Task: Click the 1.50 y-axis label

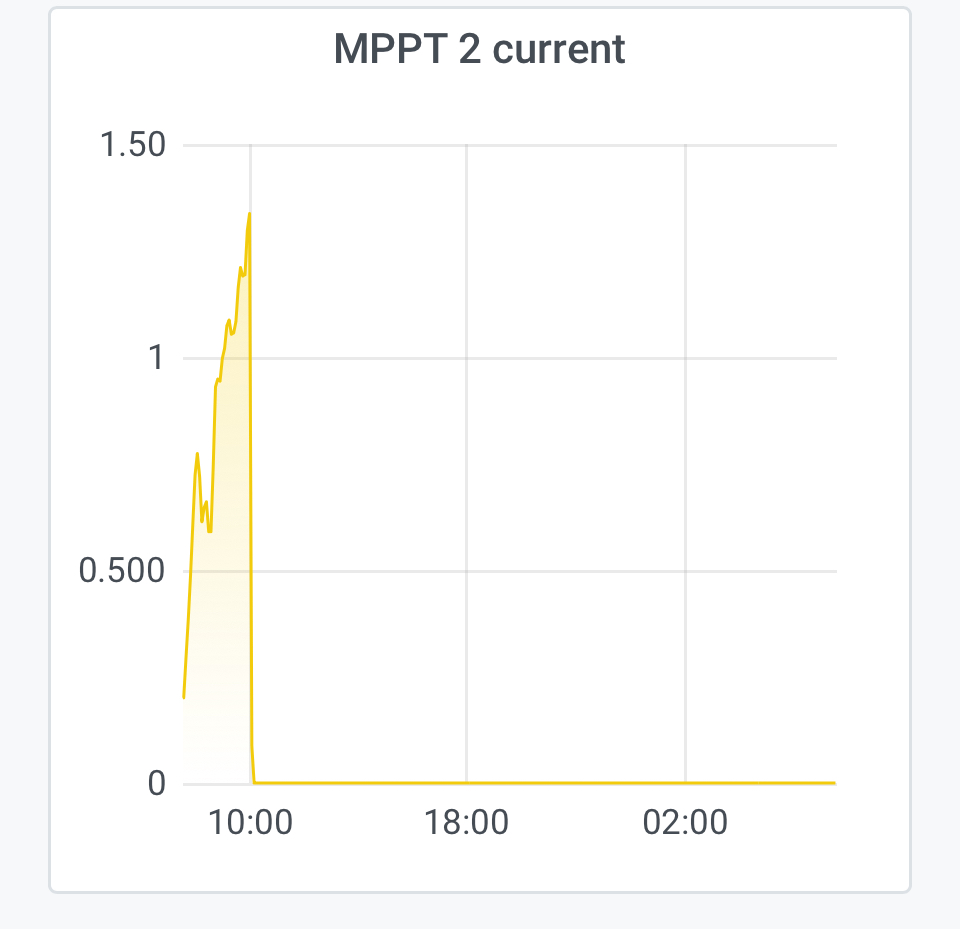Action: pos(131,145)
